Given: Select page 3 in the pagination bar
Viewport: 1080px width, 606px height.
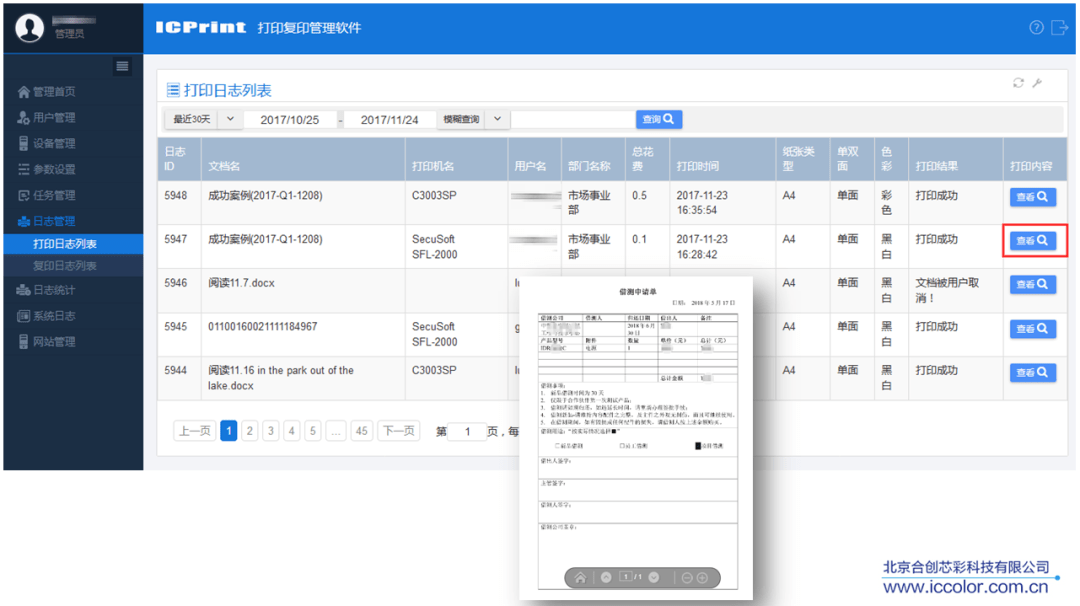Looking at the screenshot, I should 271,429.
